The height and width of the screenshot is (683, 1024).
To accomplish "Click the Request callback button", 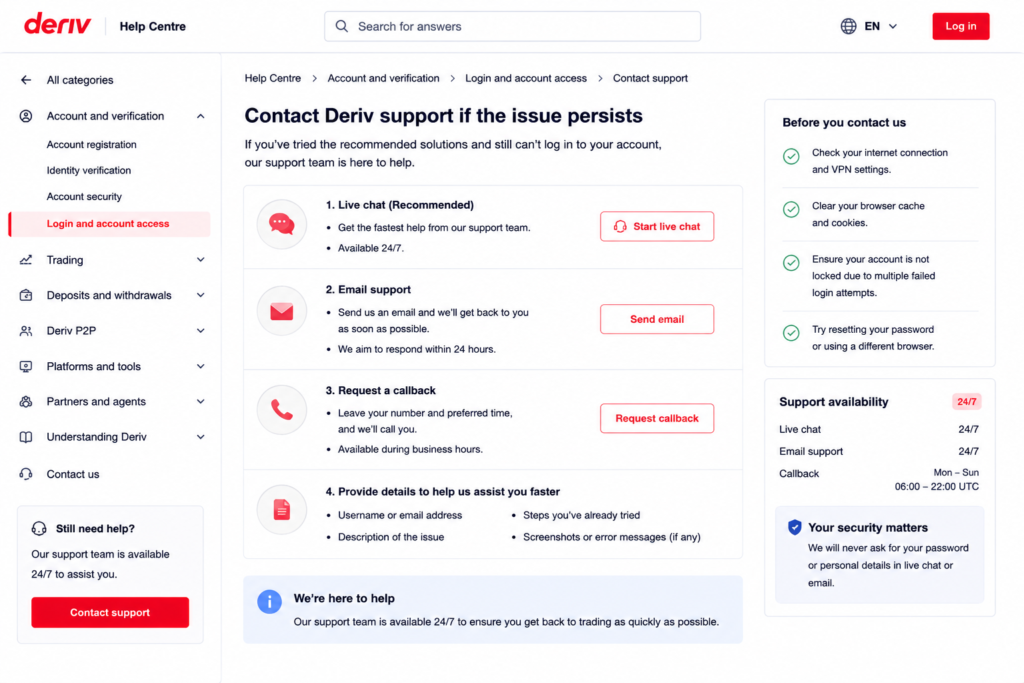I will point(657,418).
